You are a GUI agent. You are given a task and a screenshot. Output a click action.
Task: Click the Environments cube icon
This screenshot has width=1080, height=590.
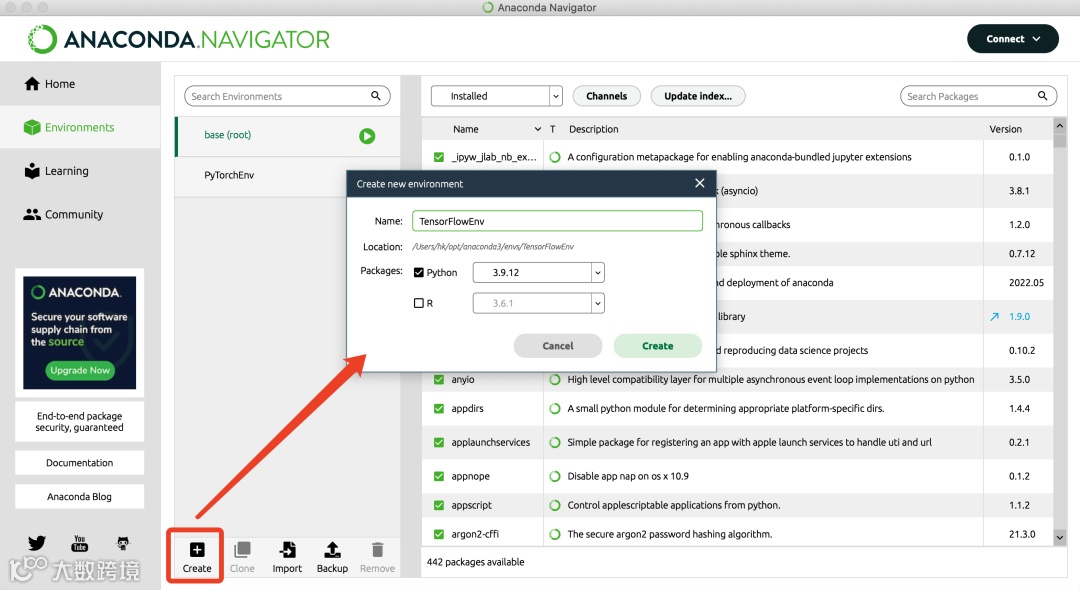click(32, 127)
